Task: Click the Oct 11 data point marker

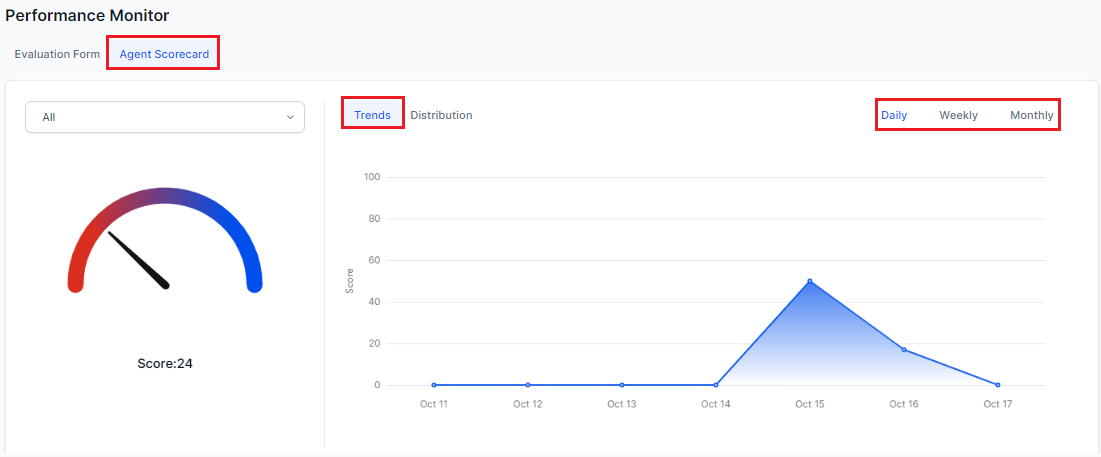Action: (x=434, y=385)
